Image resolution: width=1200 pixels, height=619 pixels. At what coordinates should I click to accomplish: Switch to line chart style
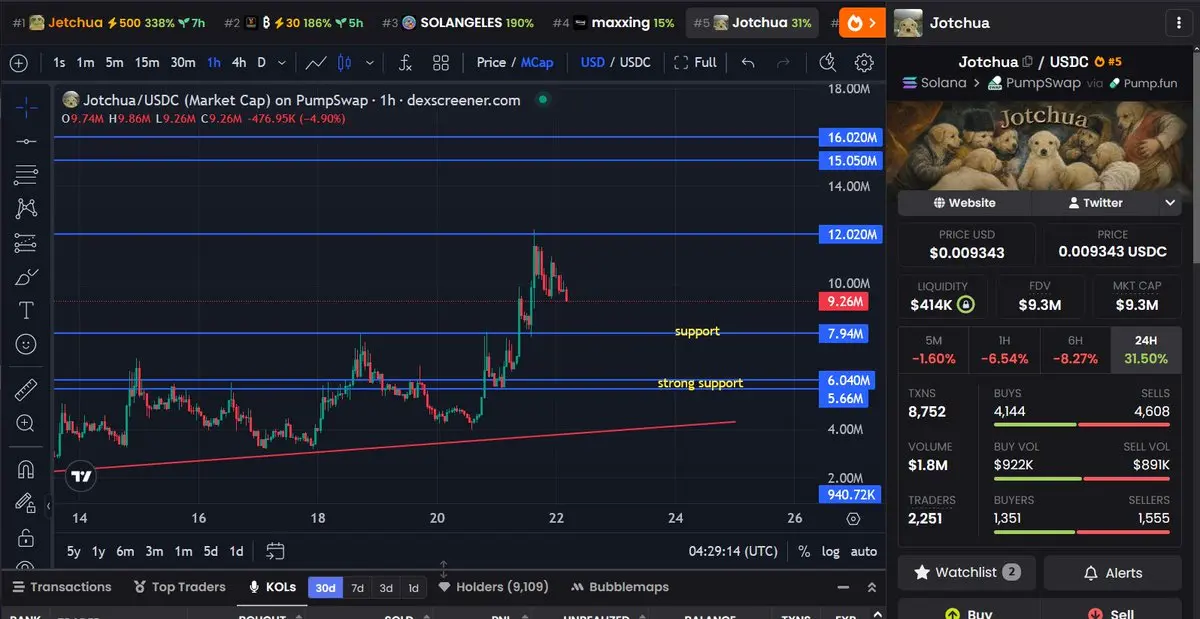316,63
